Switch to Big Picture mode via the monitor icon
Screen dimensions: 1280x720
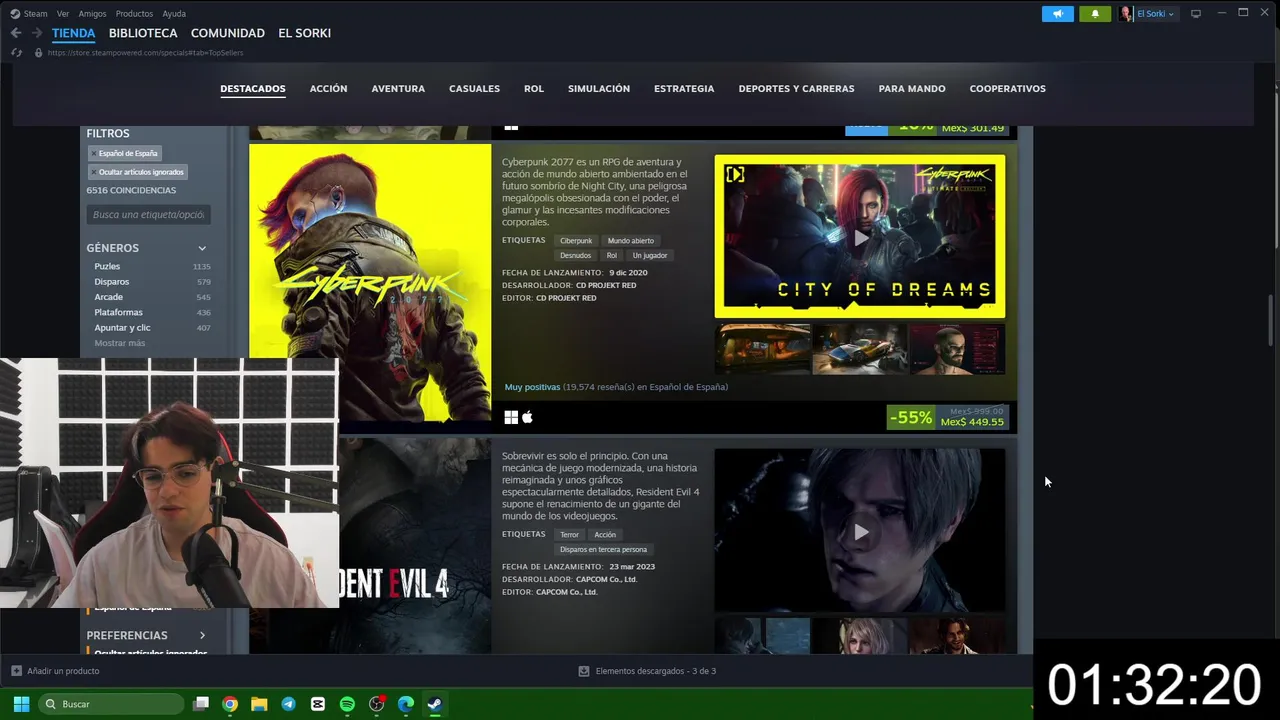point(1195,14)
